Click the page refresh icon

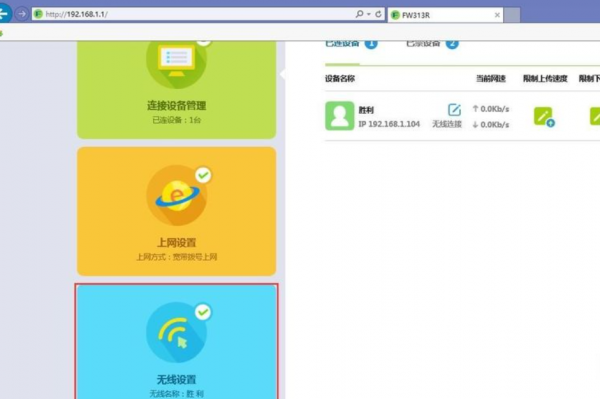[x=378, y=14]
